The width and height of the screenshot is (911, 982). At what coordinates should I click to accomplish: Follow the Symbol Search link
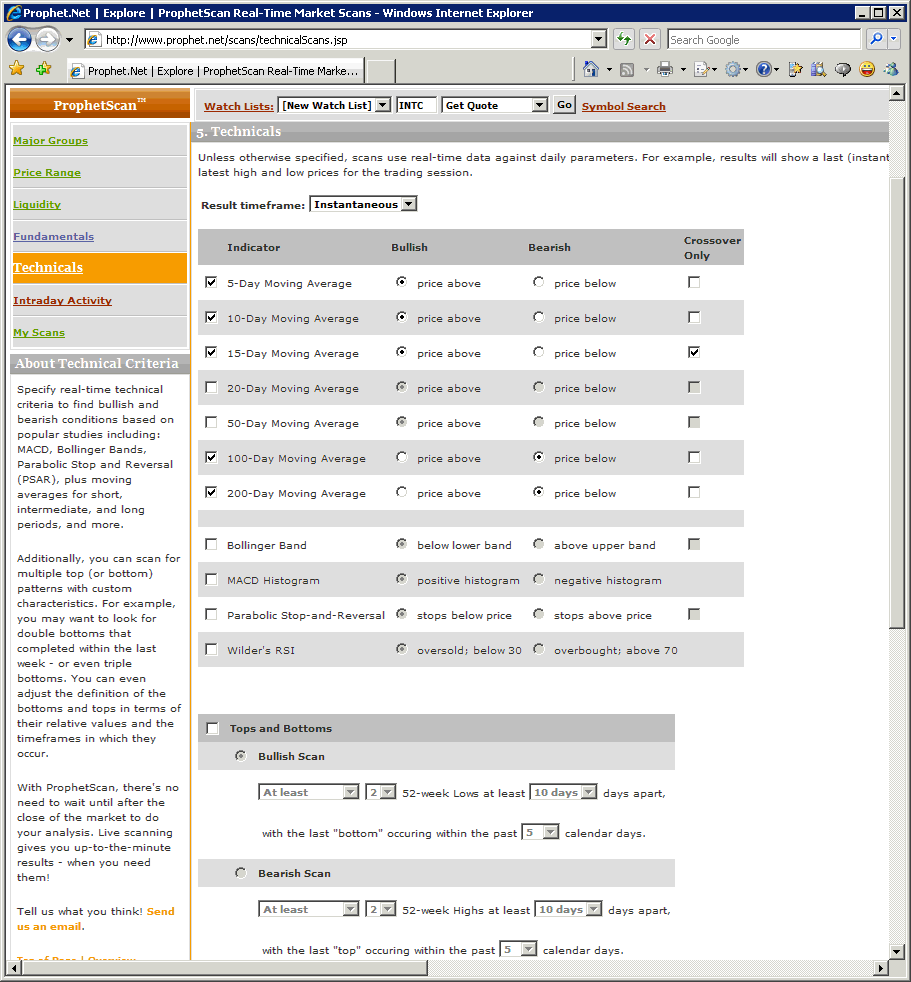click(623, 107)
